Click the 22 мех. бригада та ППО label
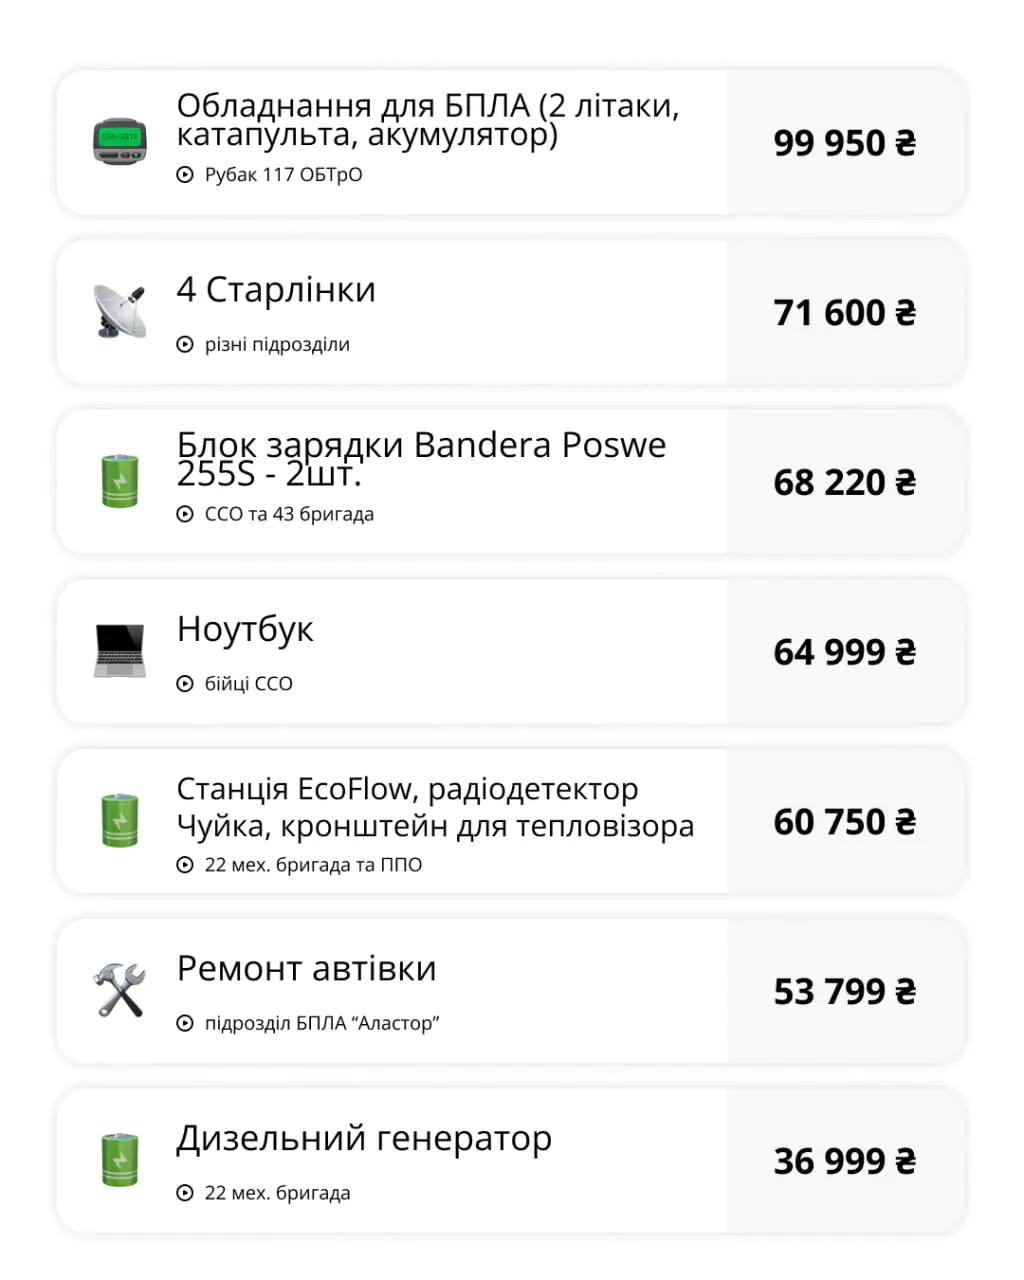The height and width of the screenshot is (1280, 1024). pos(313,865)
